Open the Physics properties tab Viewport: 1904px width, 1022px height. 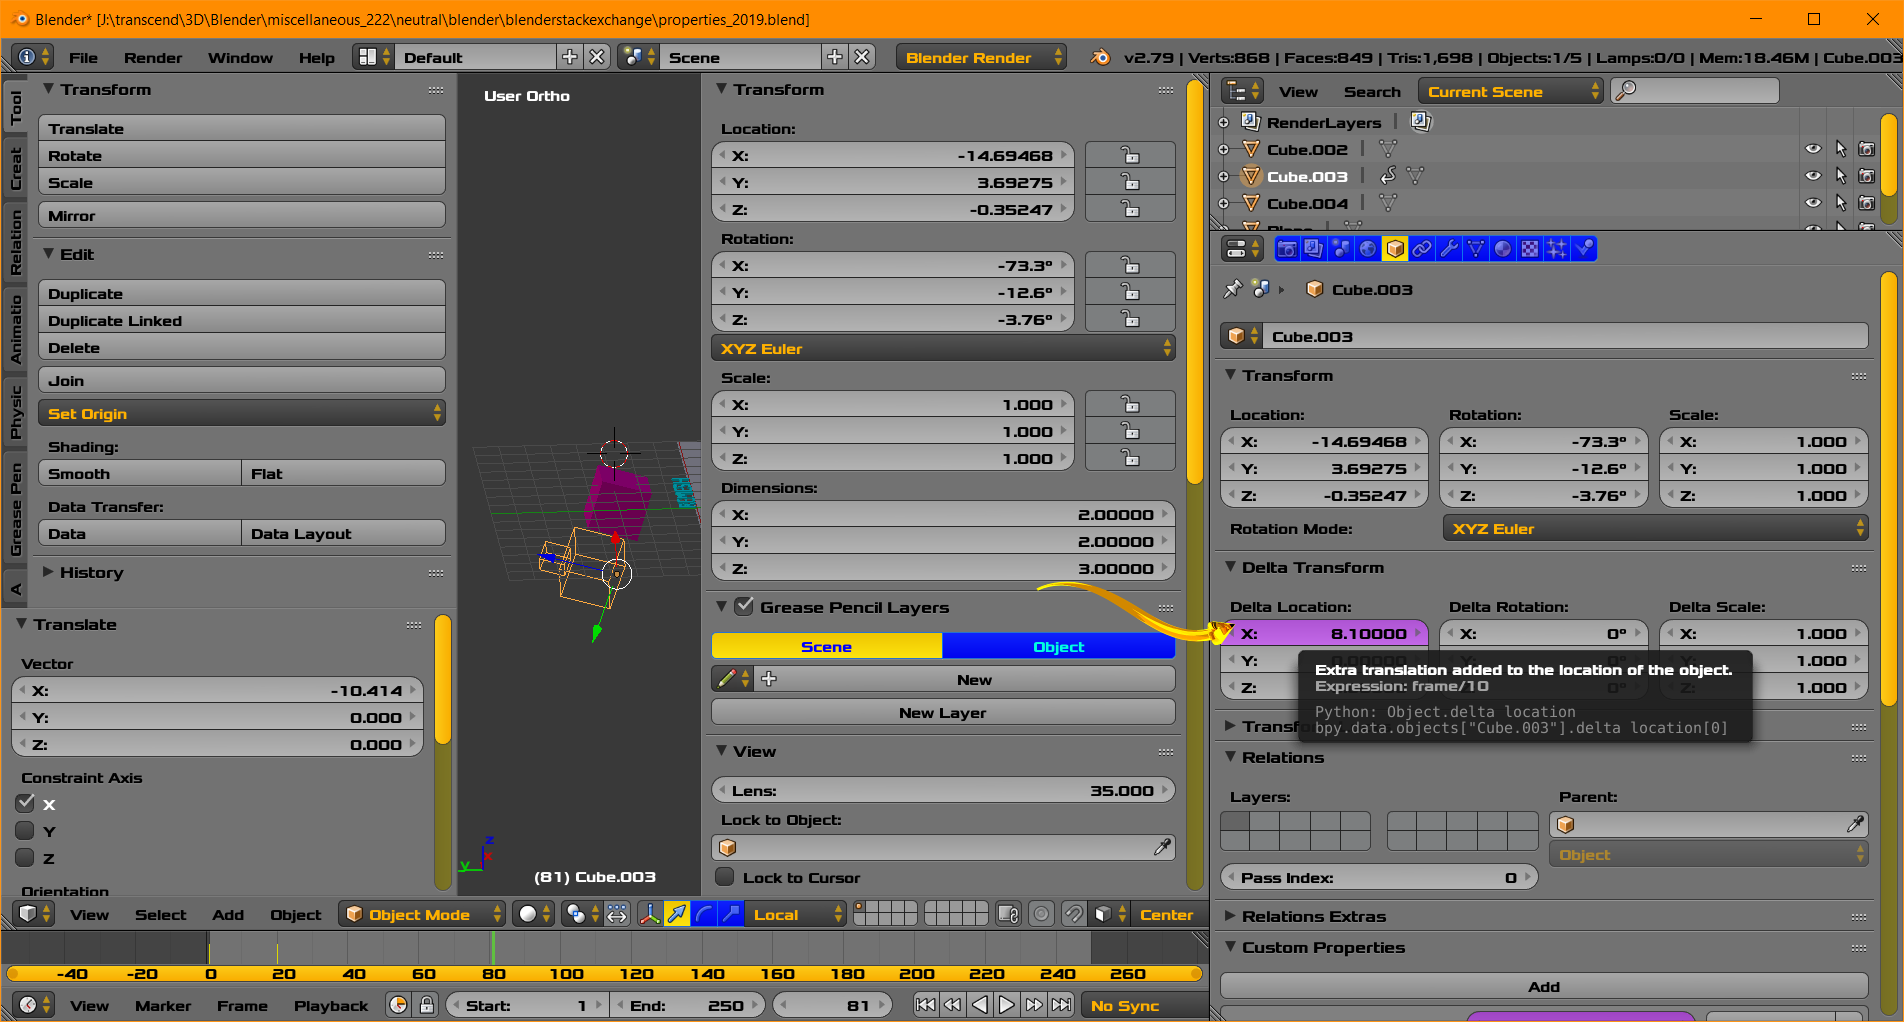[1584, 249]
